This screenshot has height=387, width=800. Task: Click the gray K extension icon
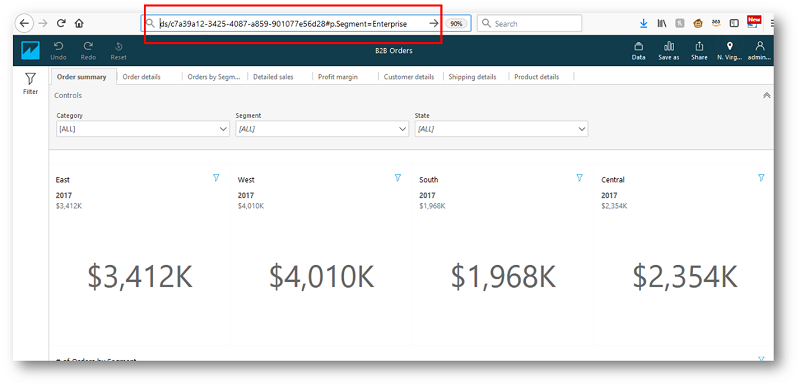point(680,23)
